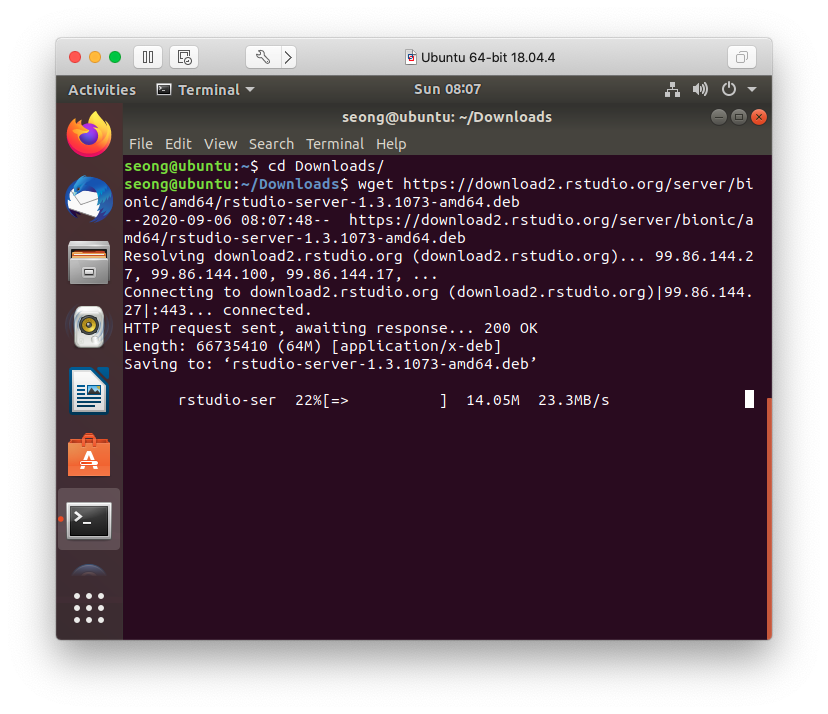Click the terminal scrollbar
Viewport: 828px width, 714px height.
click(769, 519)
